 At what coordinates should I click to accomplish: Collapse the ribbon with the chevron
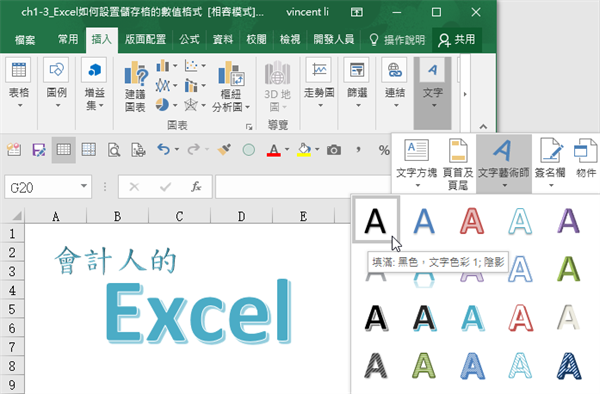pos(483,126)
